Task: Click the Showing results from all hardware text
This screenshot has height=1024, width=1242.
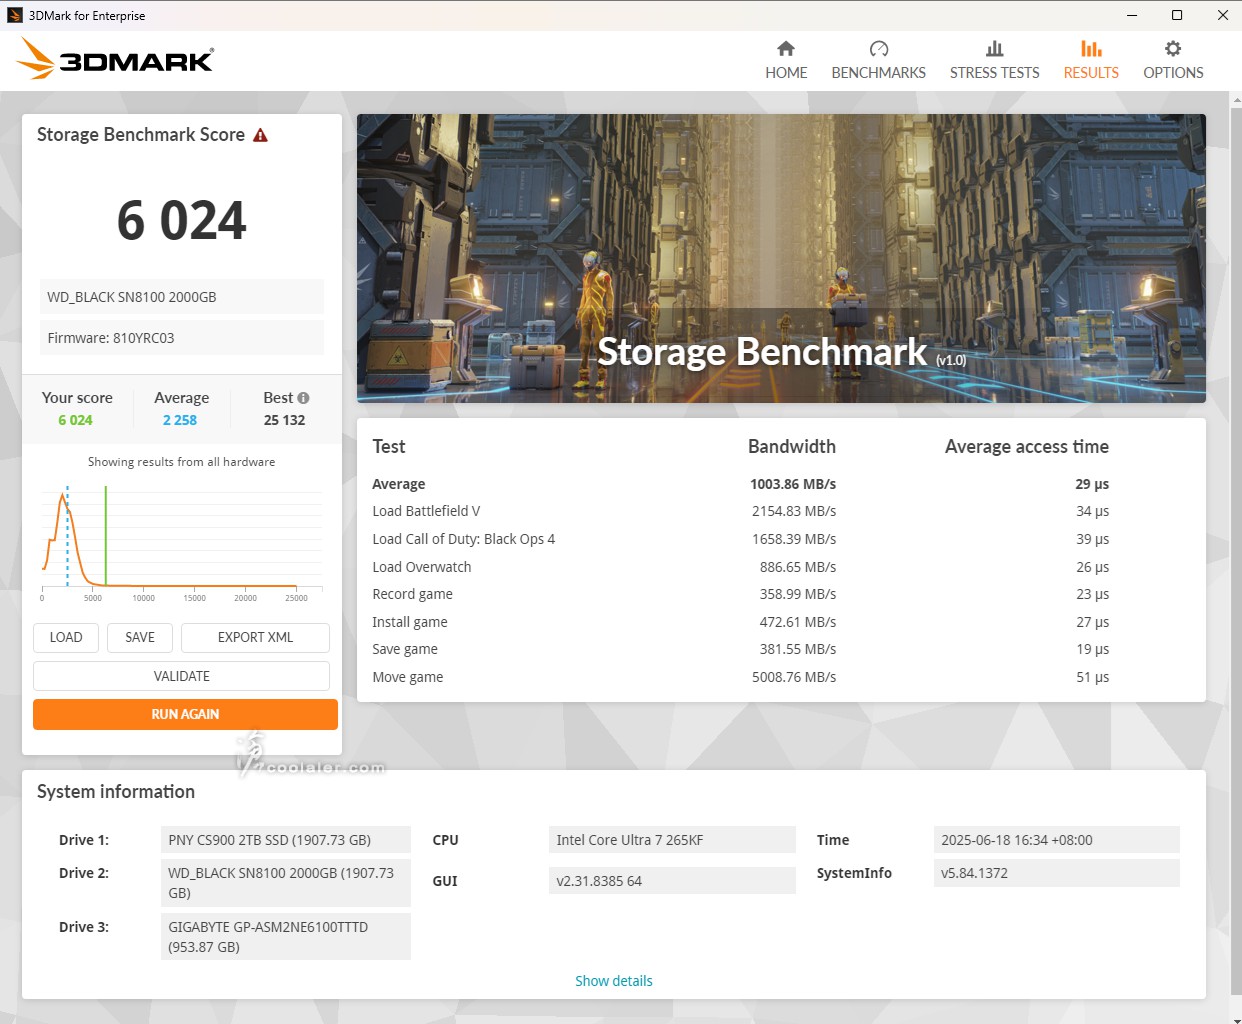Action: pos(181,462)
